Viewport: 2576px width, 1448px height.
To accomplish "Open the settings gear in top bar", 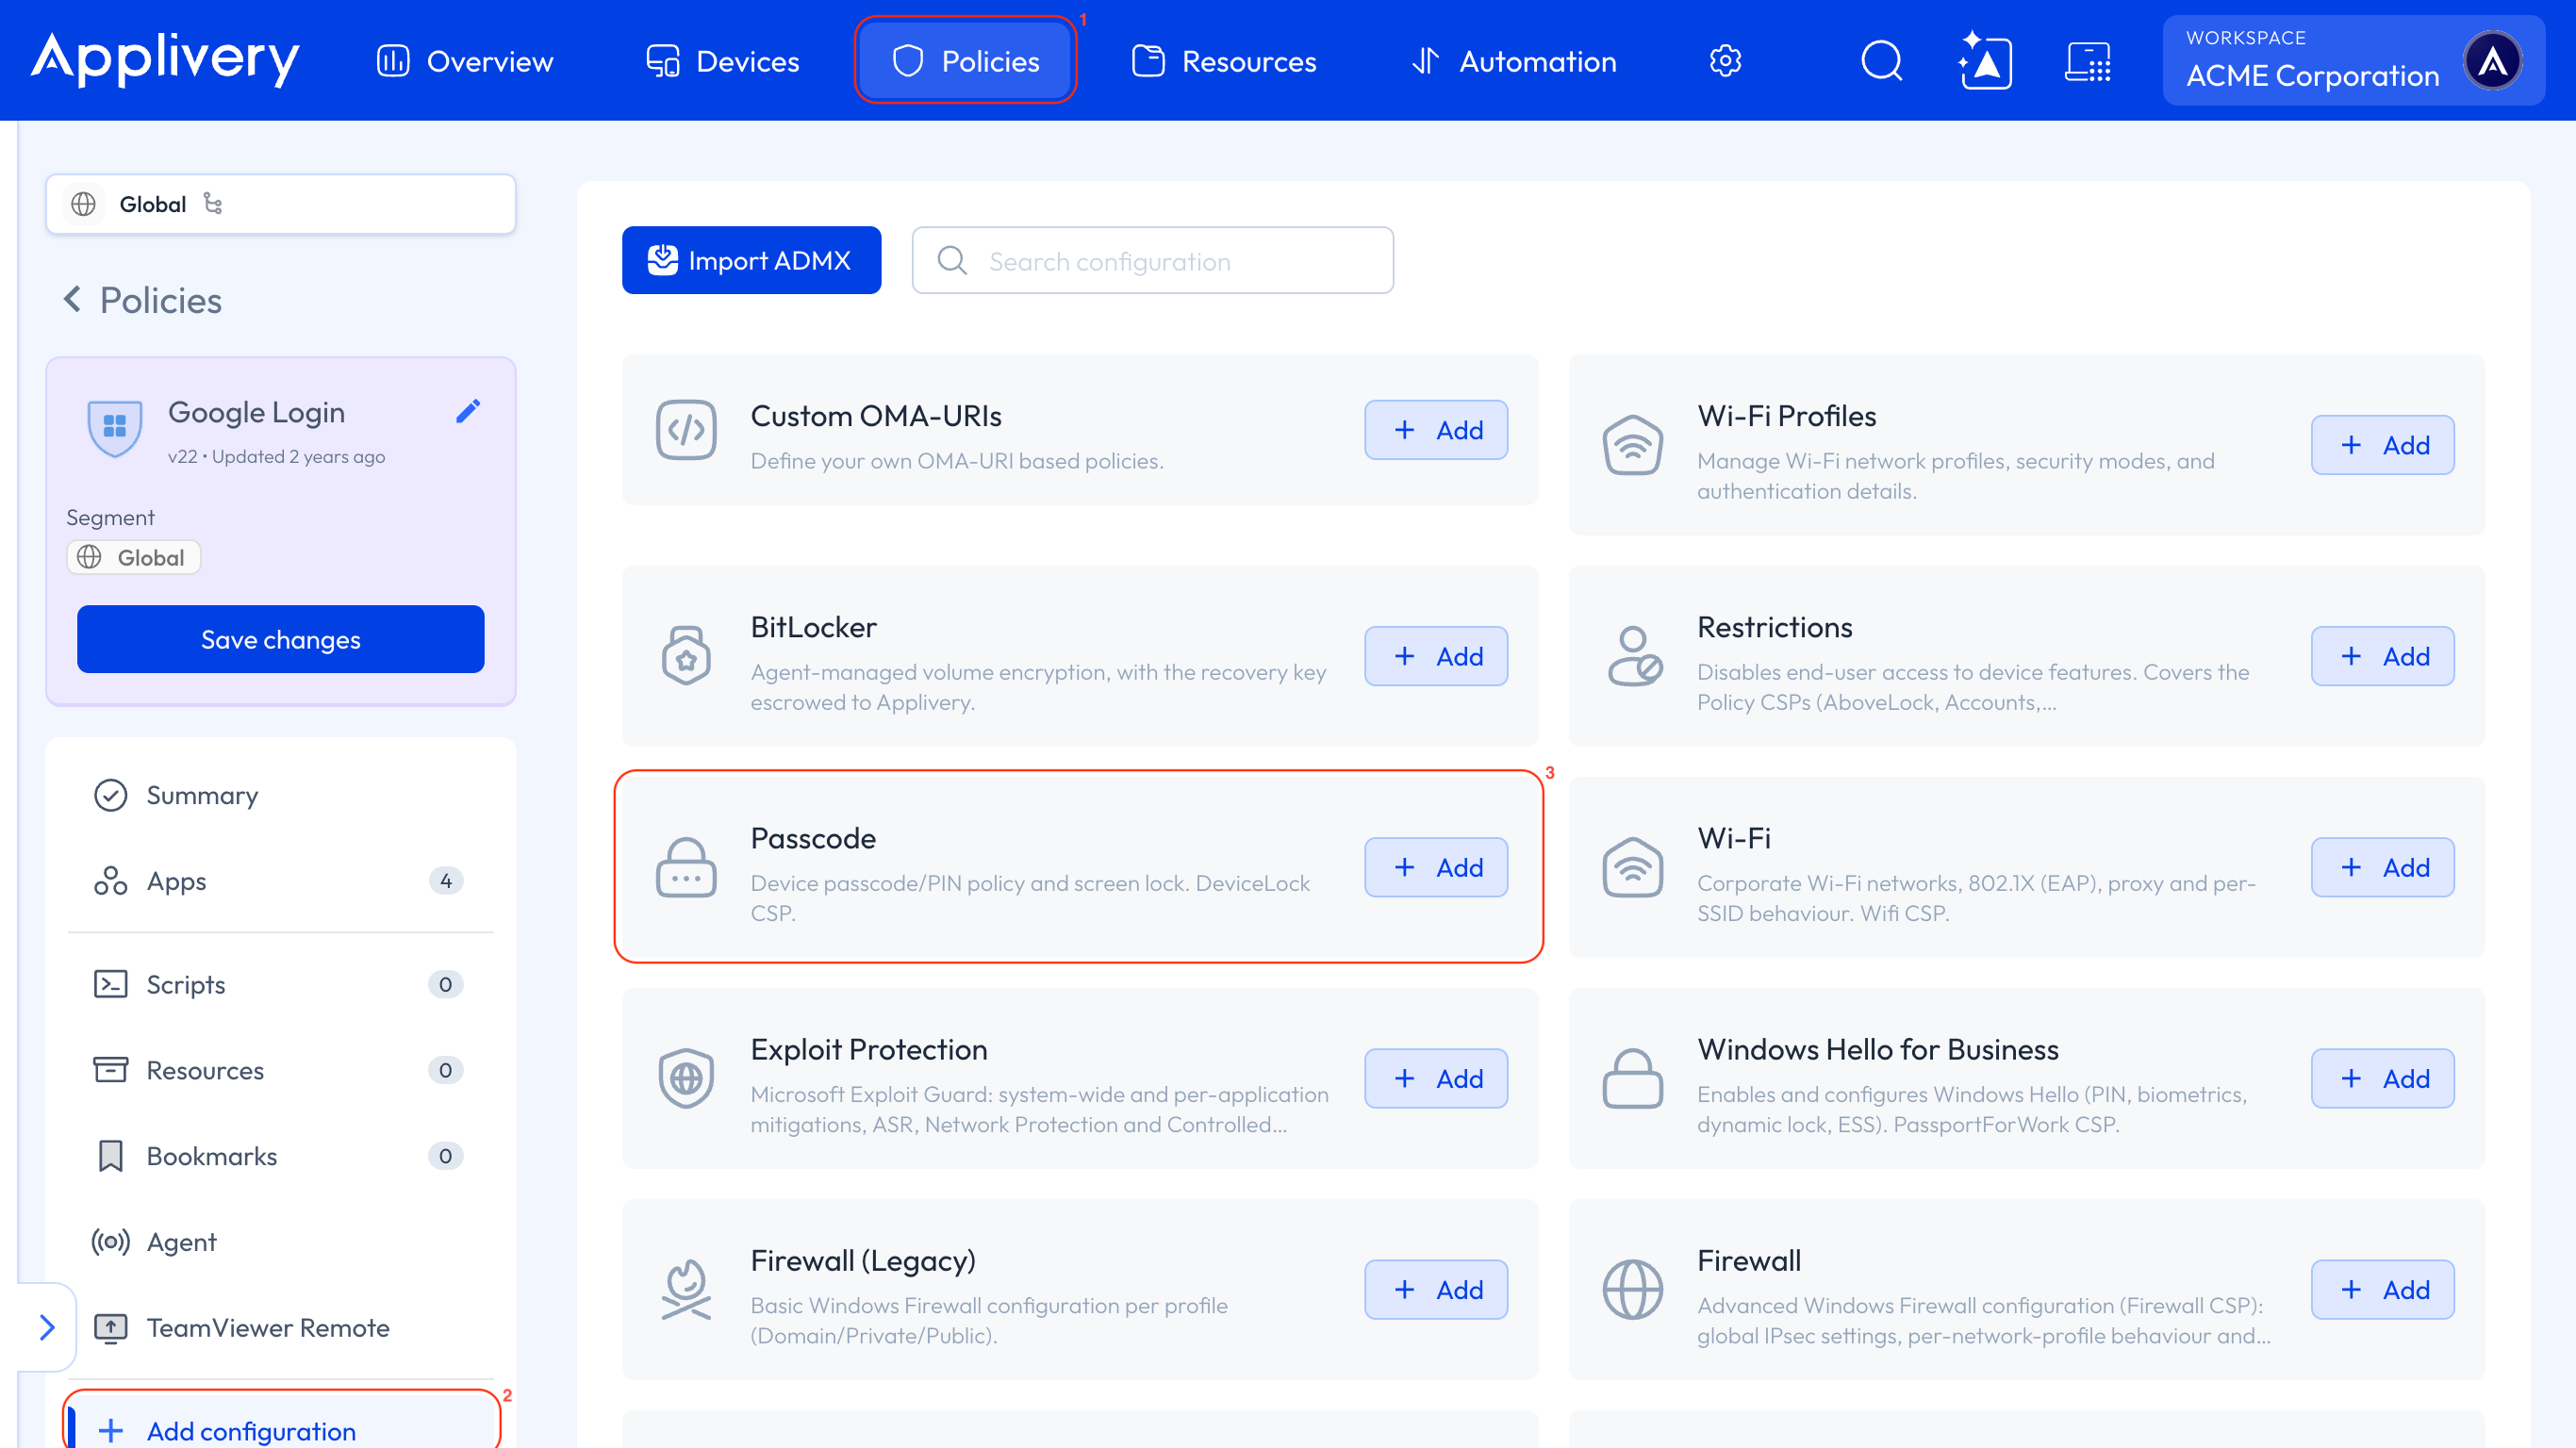I will tap(1725, 61).
